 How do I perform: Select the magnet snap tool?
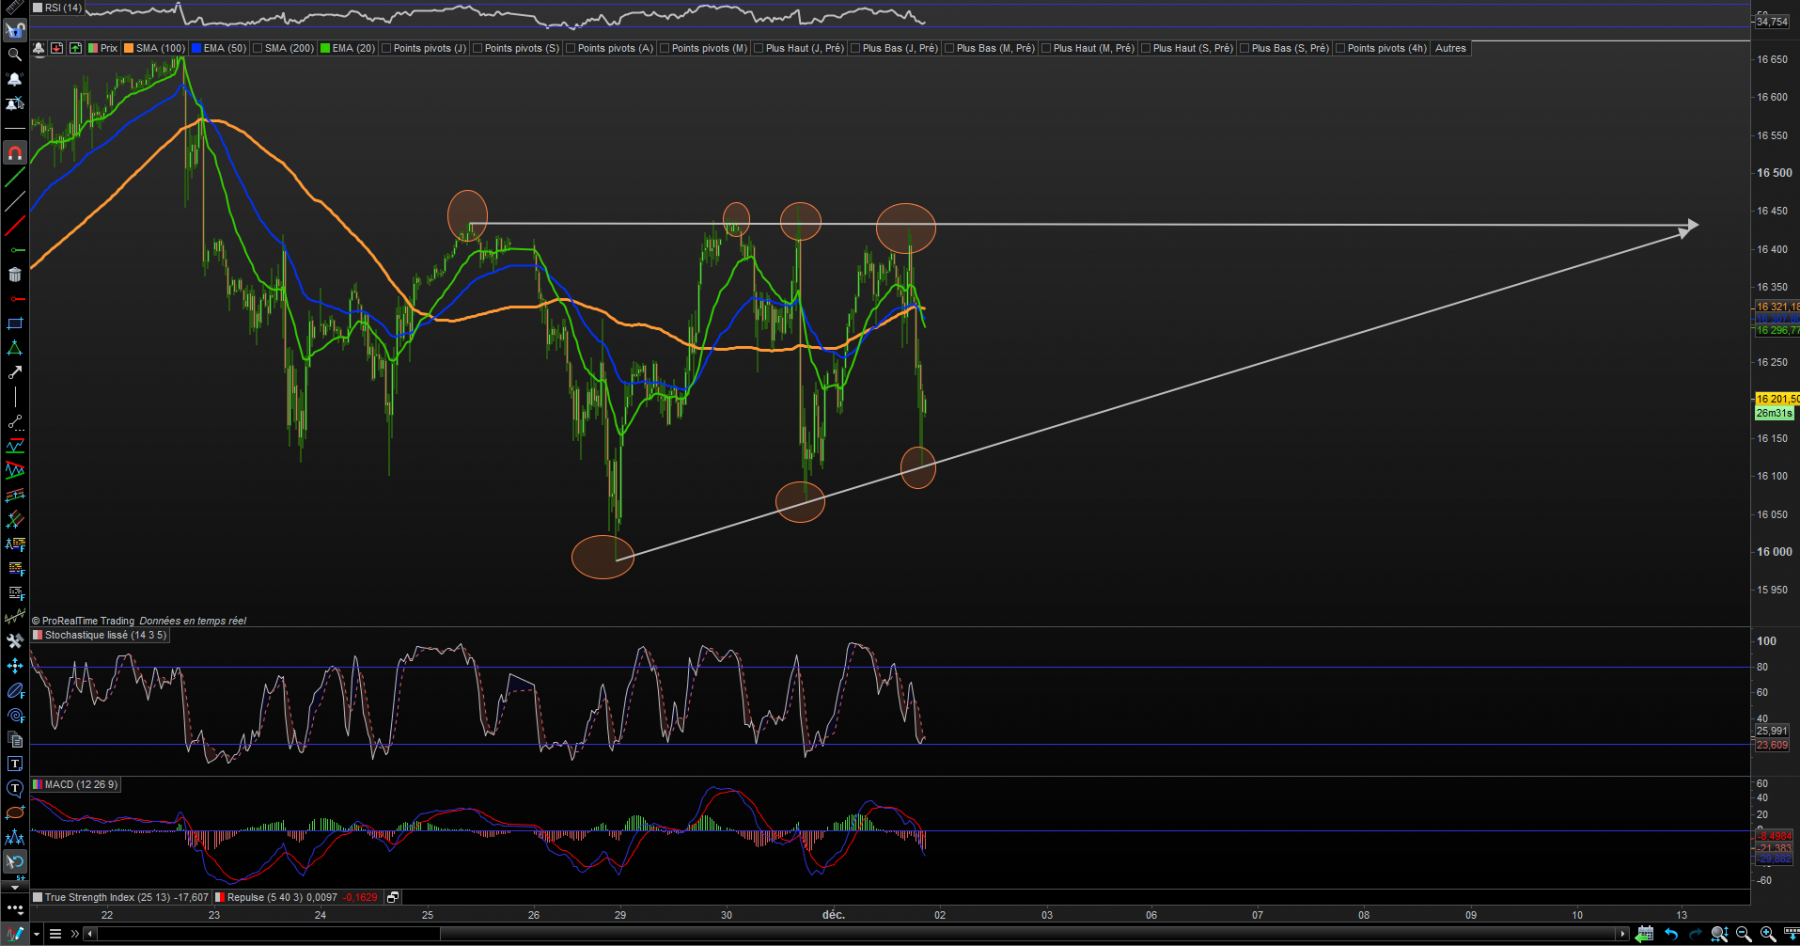14,154
